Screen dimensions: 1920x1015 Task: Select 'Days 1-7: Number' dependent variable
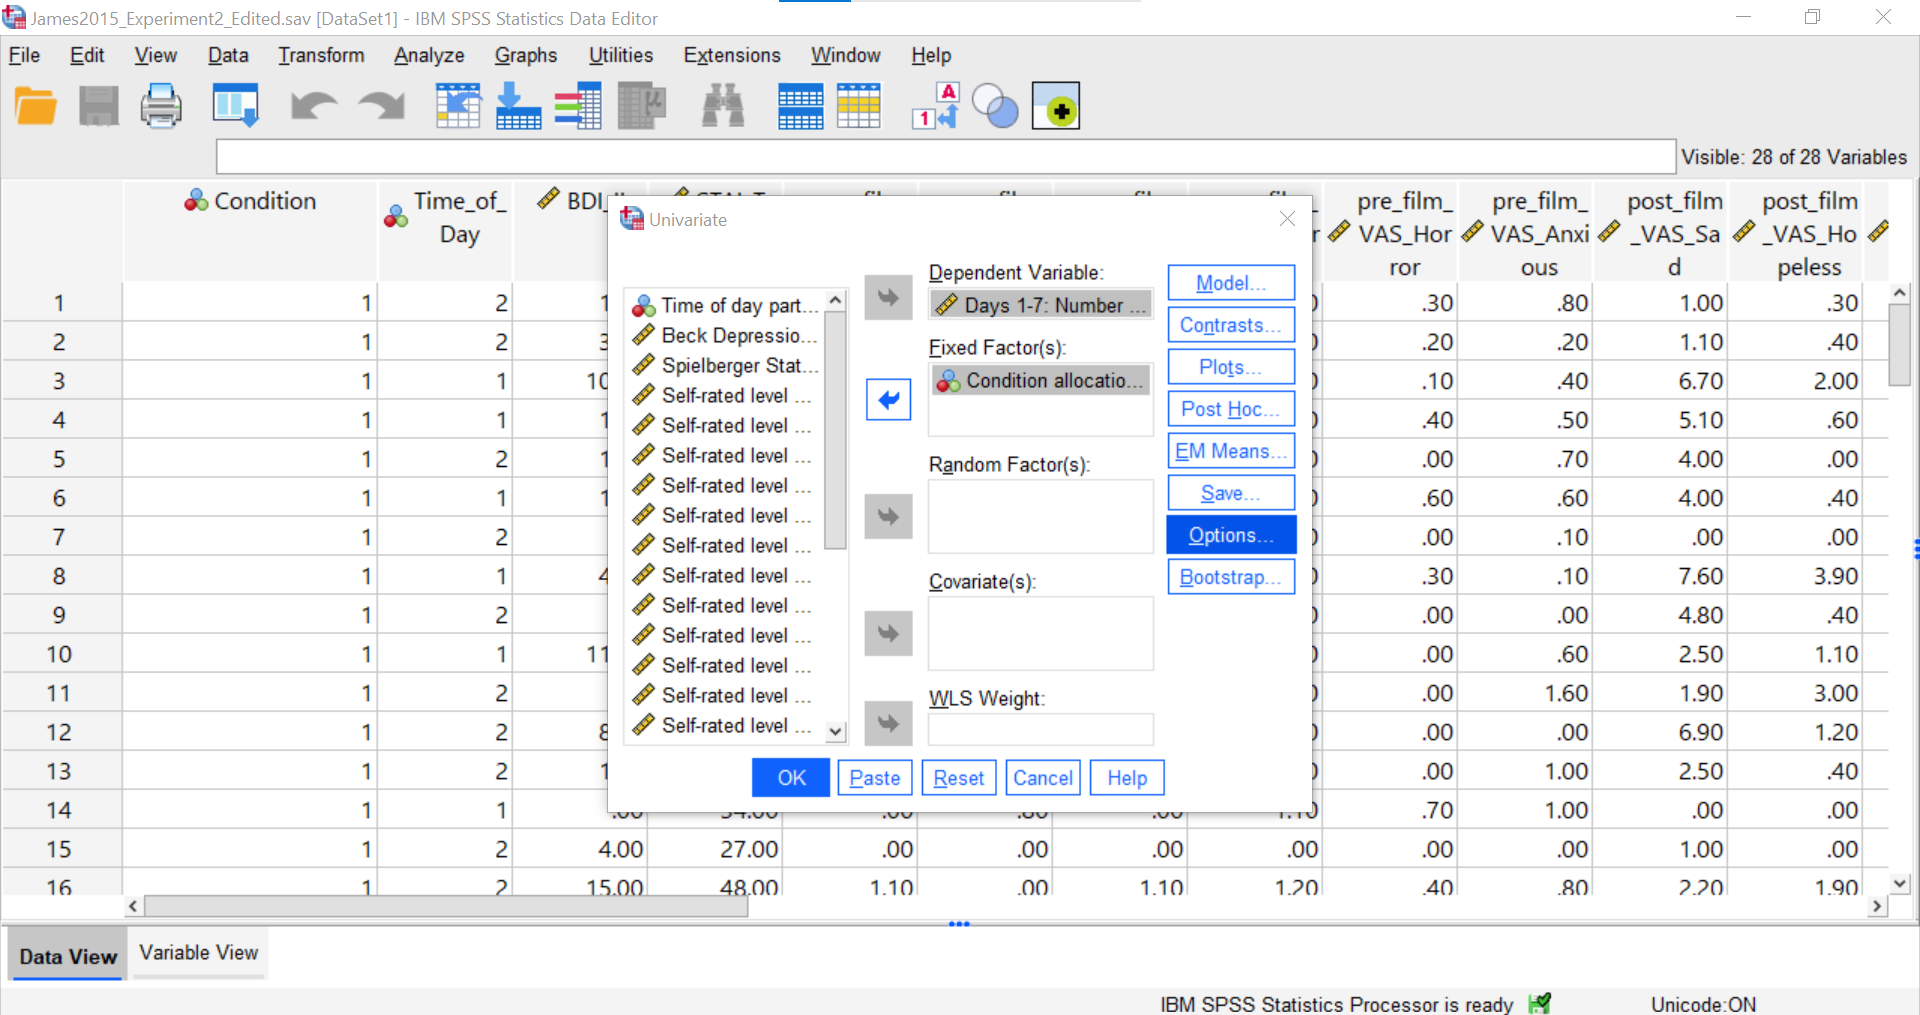tap(1041, 305)
